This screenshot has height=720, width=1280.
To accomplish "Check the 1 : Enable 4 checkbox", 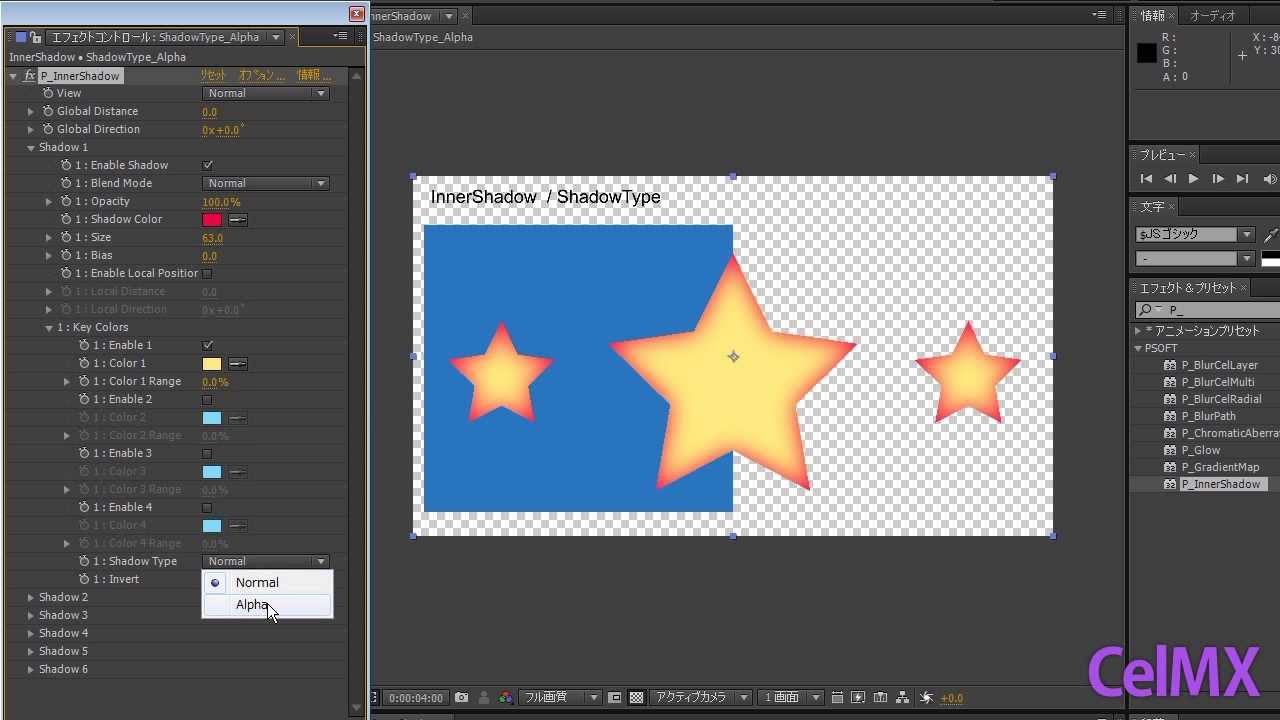I will [208, 507].
